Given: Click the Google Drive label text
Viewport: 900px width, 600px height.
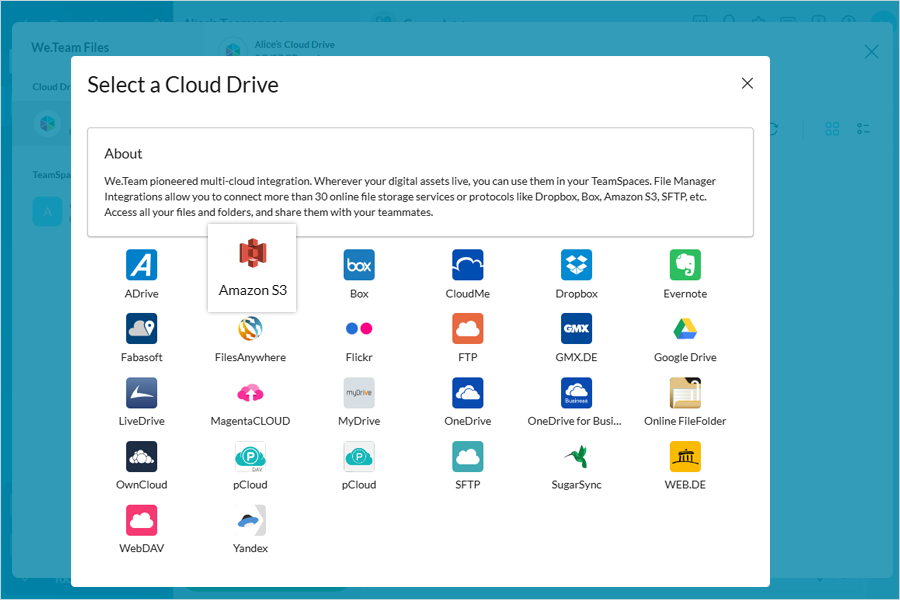Looking at the screenshot, I should point(685,357).
